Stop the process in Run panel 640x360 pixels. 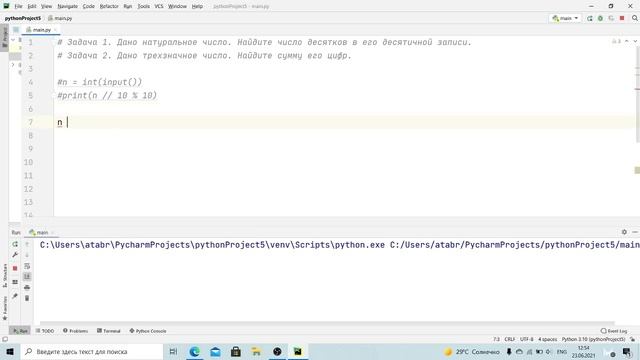pyautogui.click(x=15, y=268)
